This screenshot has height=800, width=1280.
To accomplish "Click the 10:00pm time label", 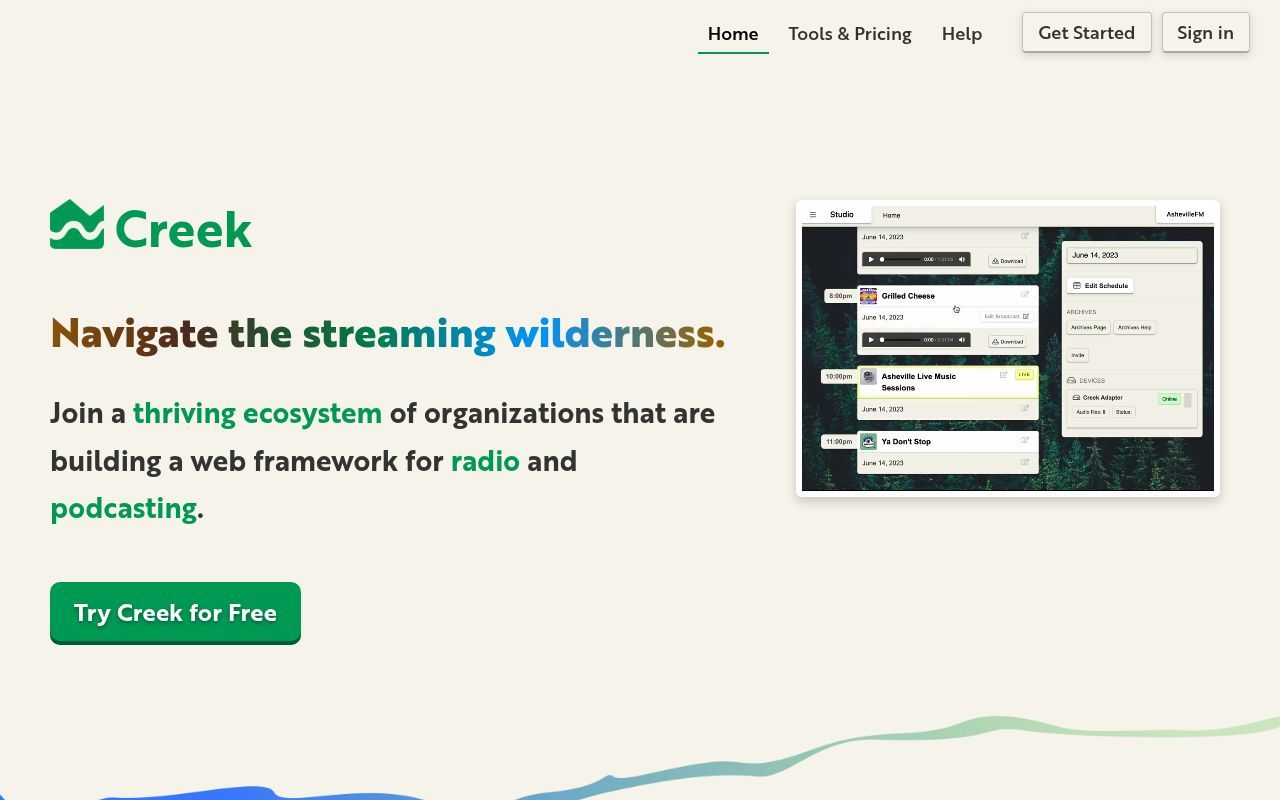I will coord(839,376).
